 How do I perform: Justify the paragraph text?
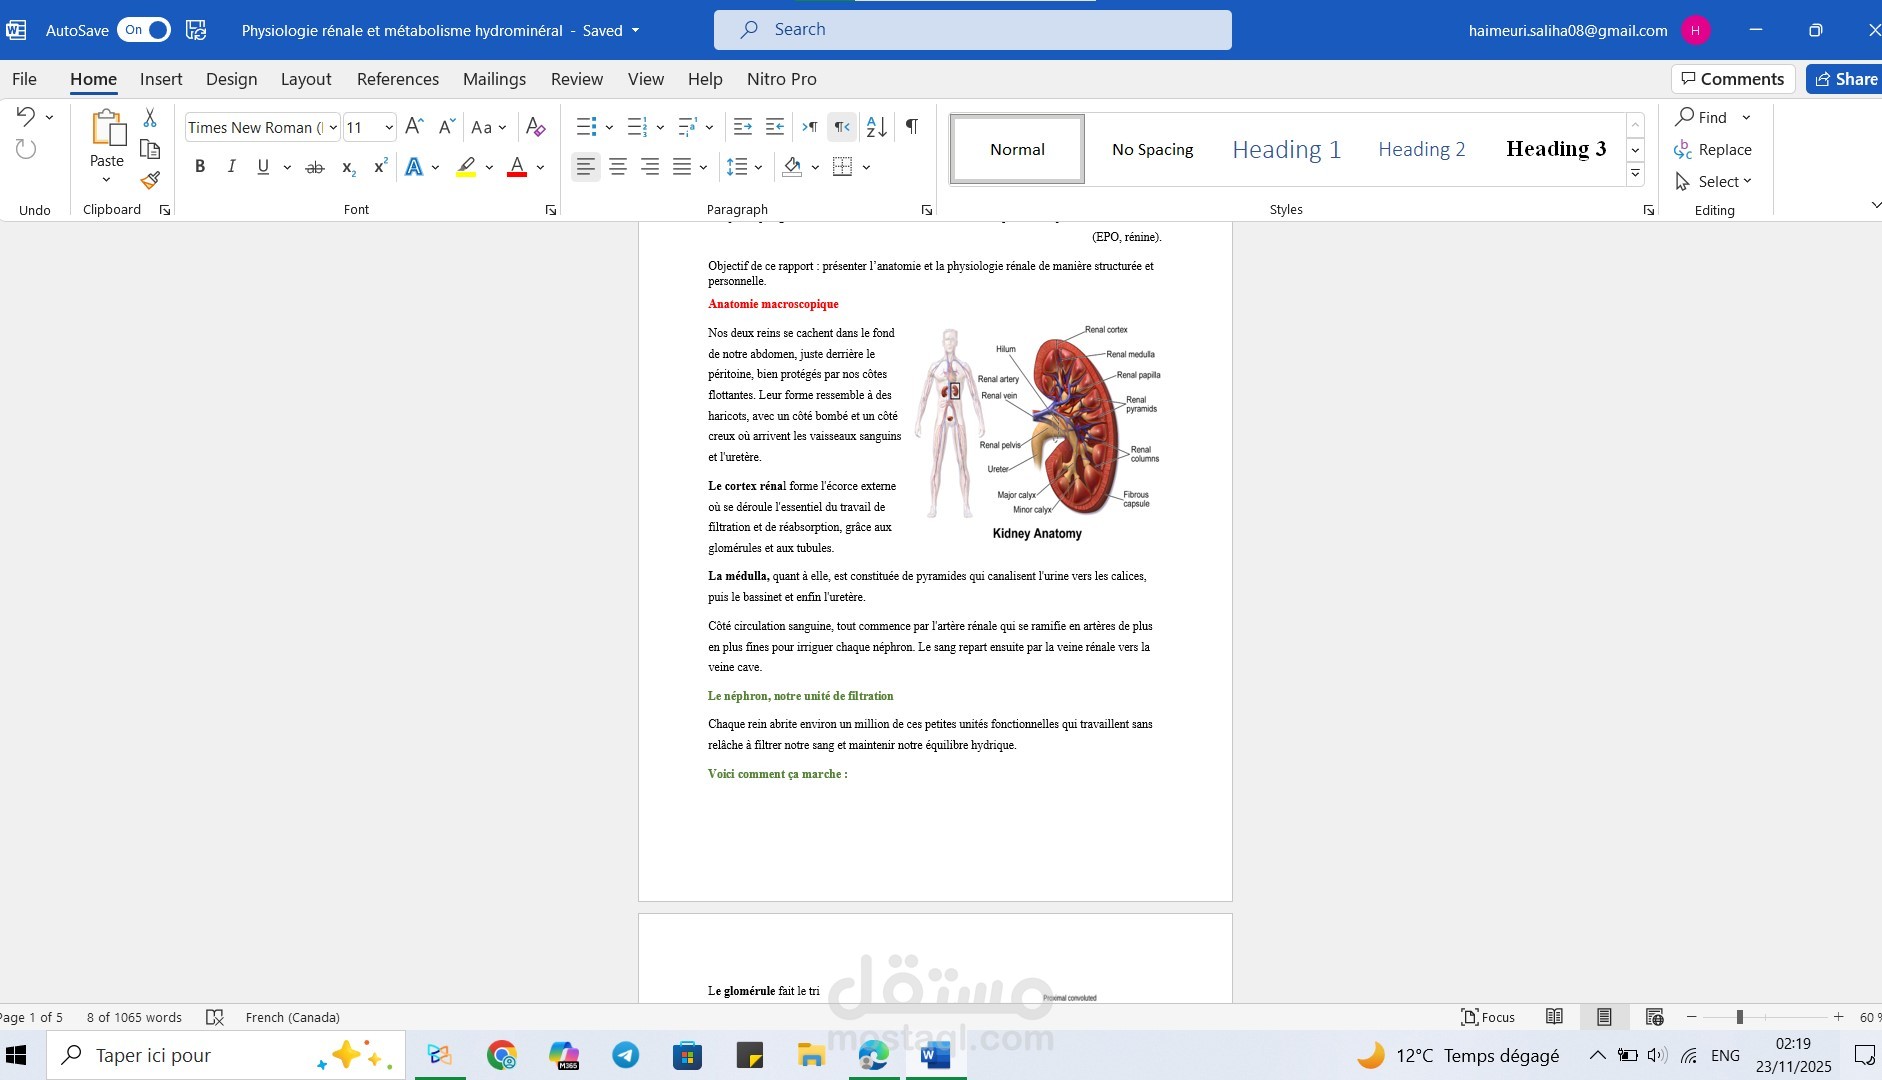point(682,167)
